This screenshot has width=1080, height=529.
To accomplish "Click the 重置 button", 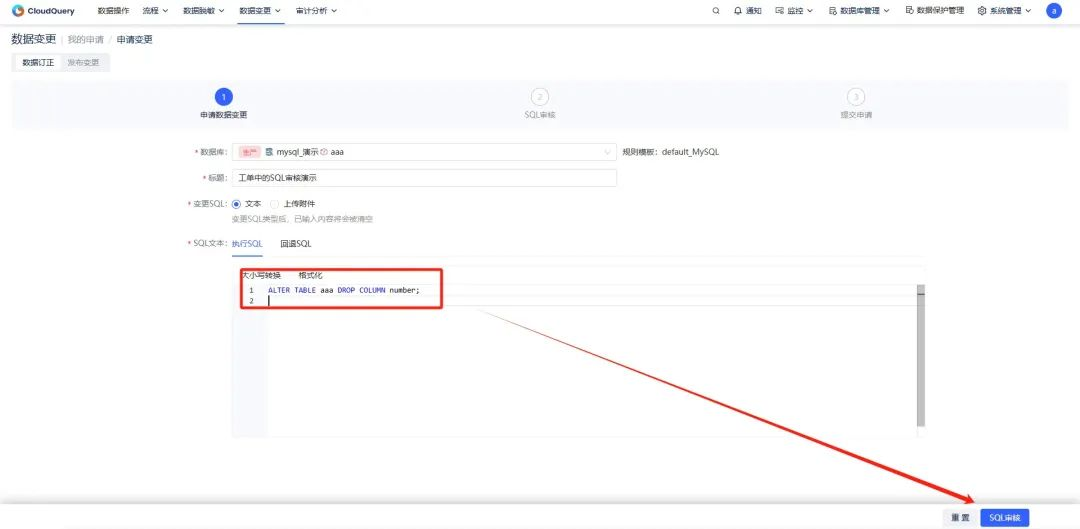I will [x=960, y=518].
